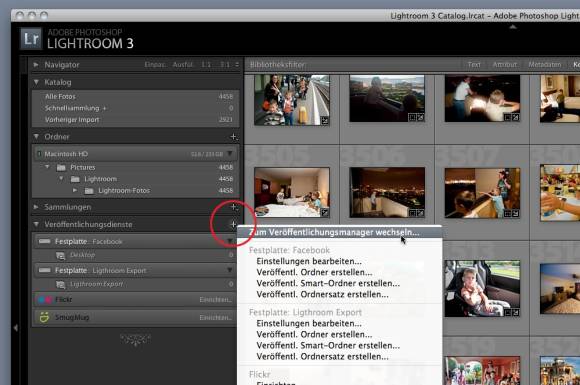Switch library filter to Attribut
The width and height of the screenshot is (580, 385).
[505, 65]
